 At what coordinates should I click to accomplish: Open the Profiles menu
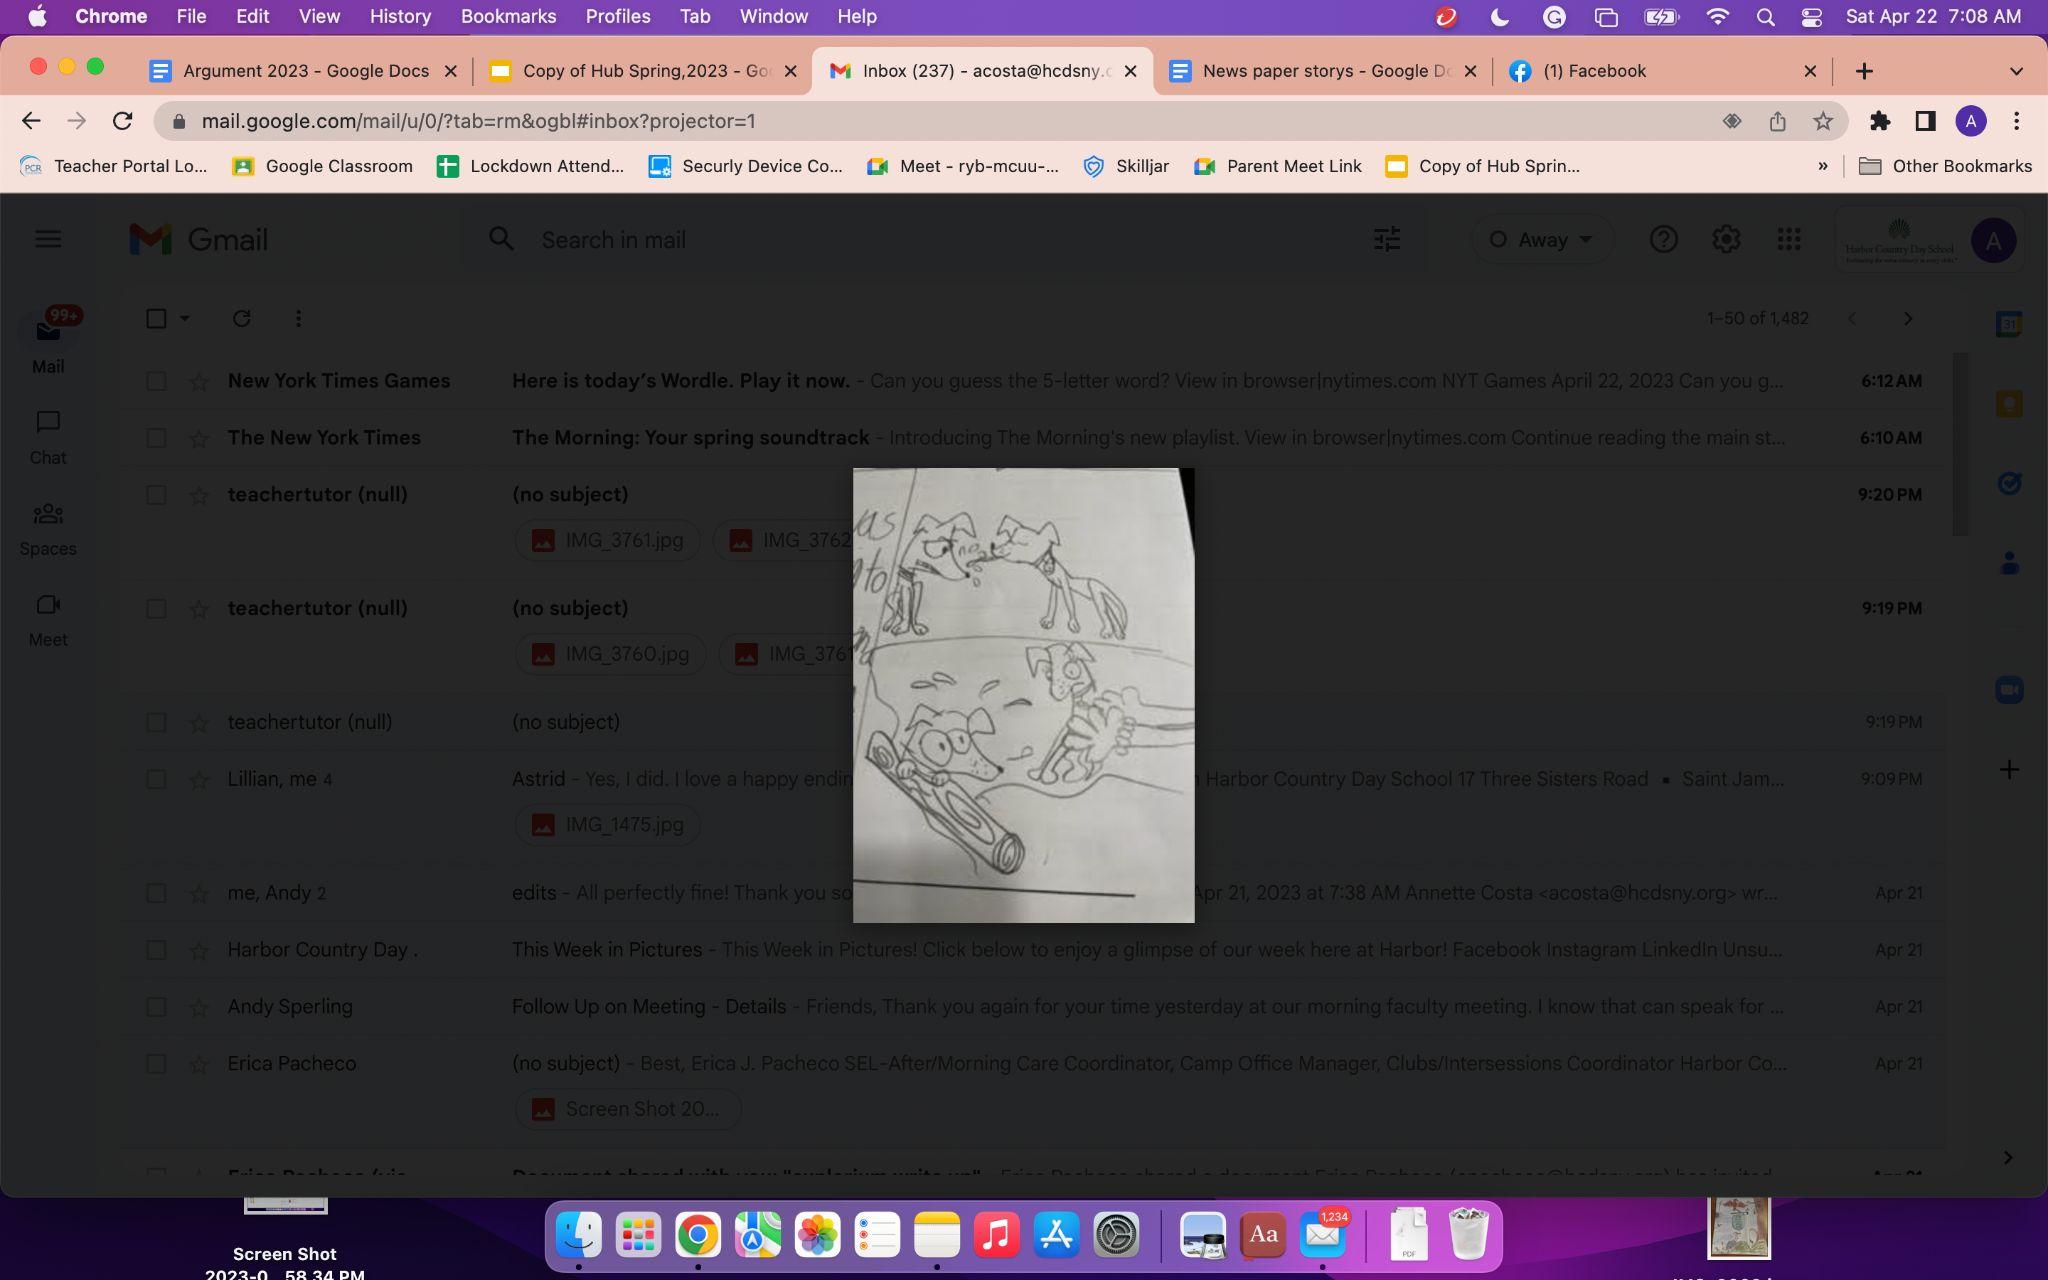click(618, 16)
